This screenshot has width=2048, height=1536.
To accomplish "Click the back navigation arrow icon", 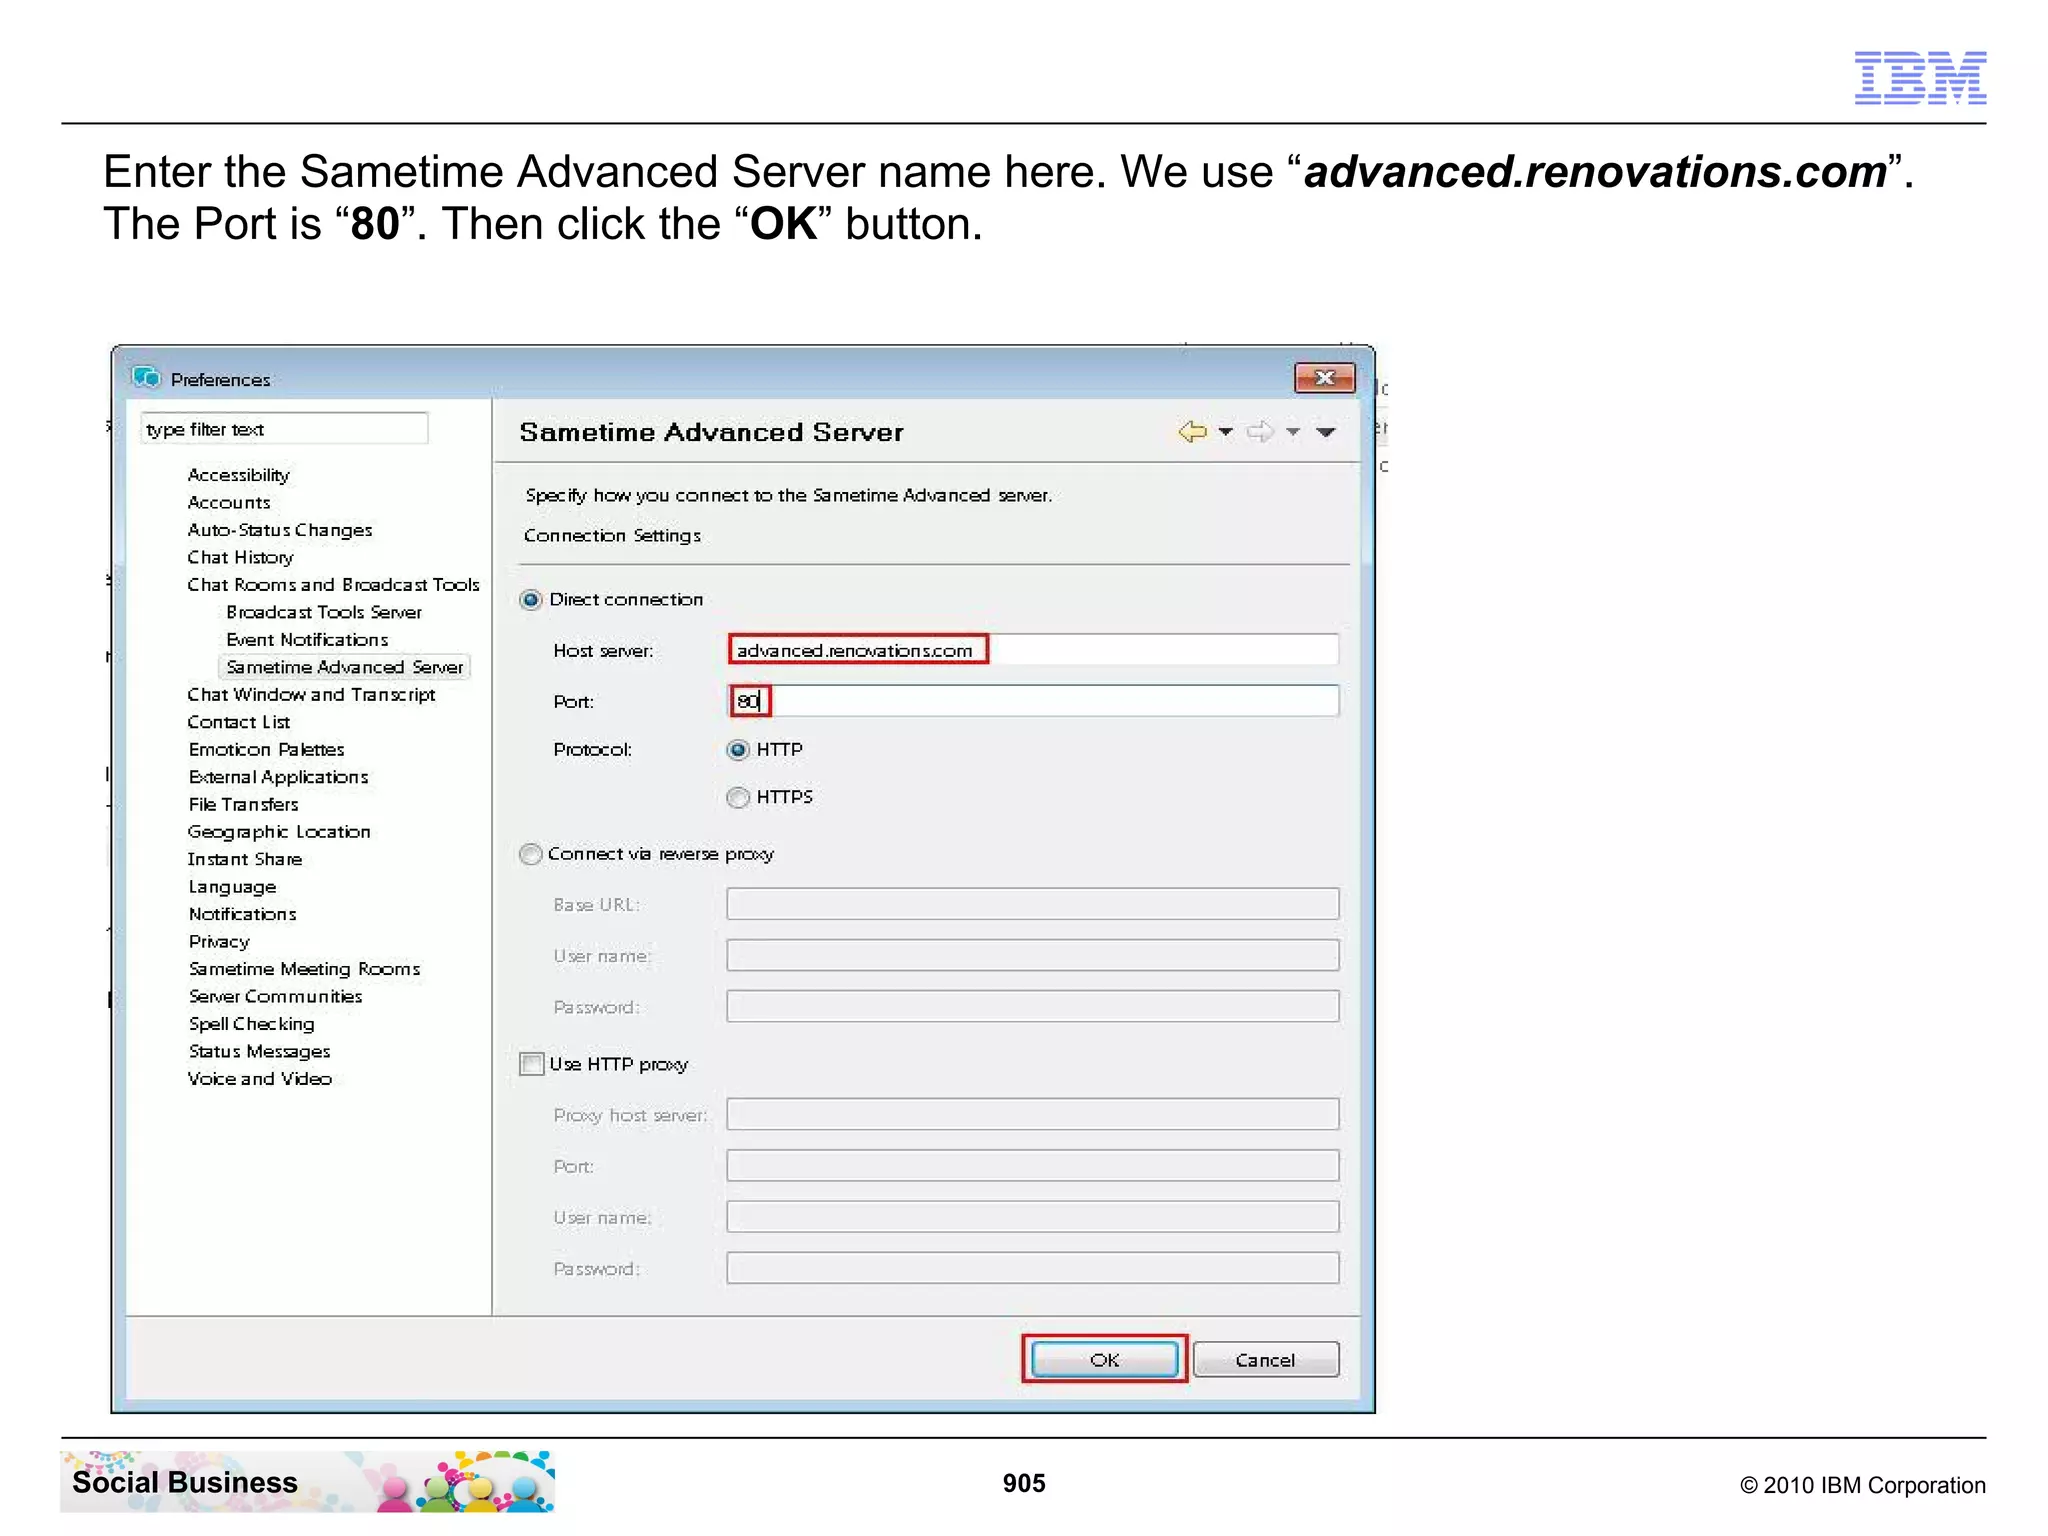I will 1192,432.
